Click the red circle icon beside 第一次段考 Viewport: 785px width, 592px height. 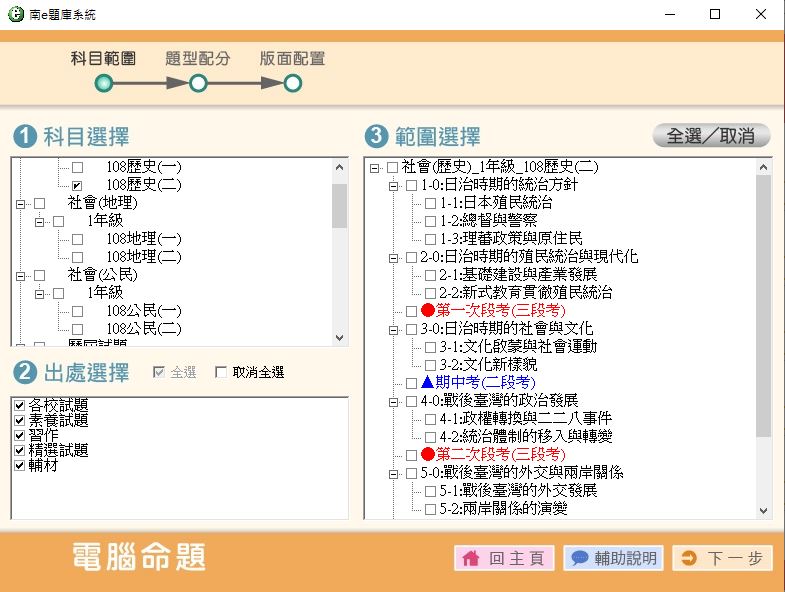[427, 311]
